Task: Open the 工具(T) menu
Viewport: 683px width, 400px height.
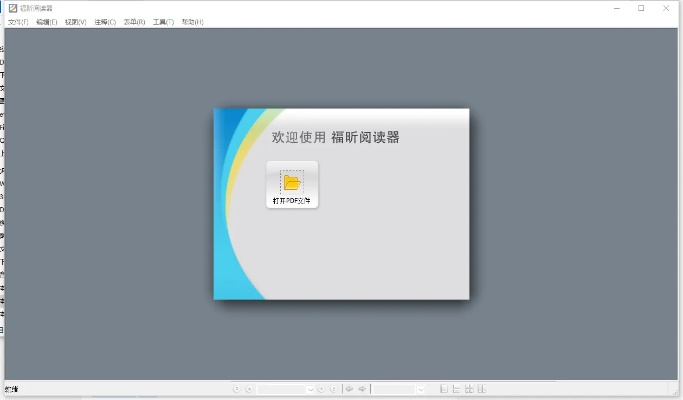Action: click(x=163, y=21)
